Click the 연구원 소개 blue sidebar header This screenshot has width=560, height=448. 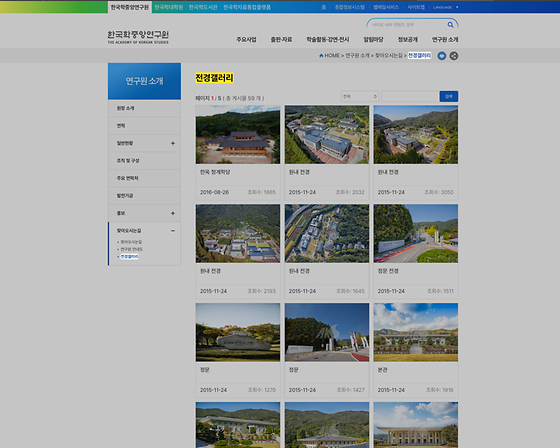(x=144, y=81)
